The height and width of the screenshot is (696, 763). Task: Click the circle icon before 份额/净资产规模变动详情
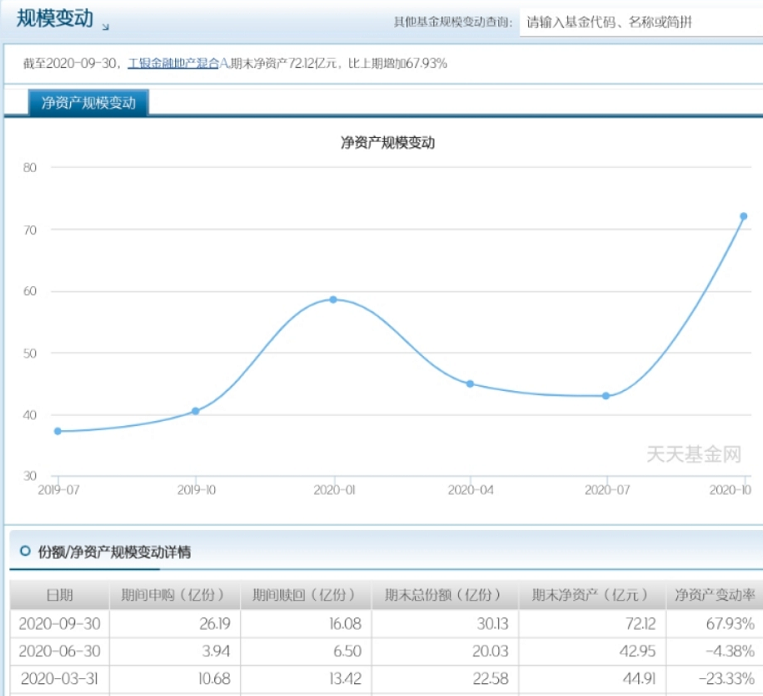coord(25,550)
